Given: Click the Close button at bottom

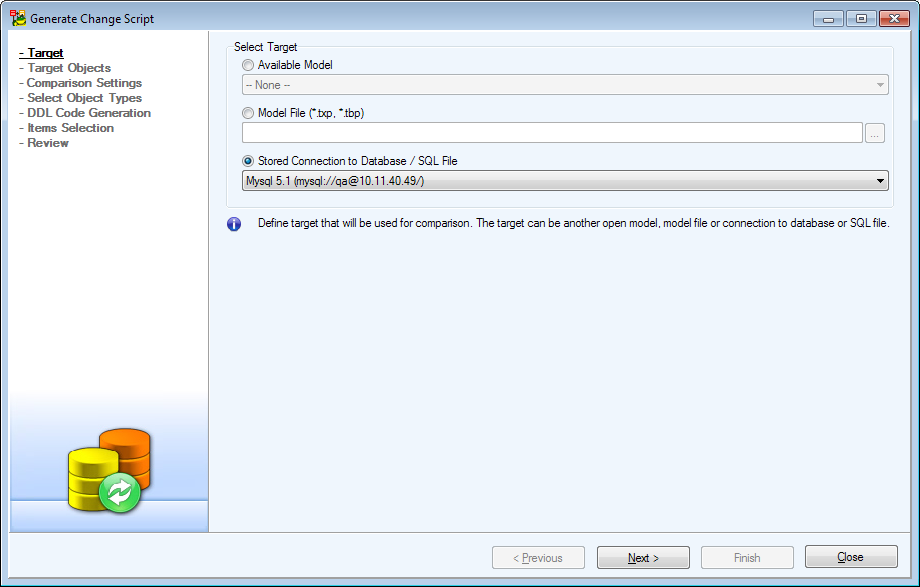Looking at the screenshot, I should pyautogui.click(x=850, y=558).
